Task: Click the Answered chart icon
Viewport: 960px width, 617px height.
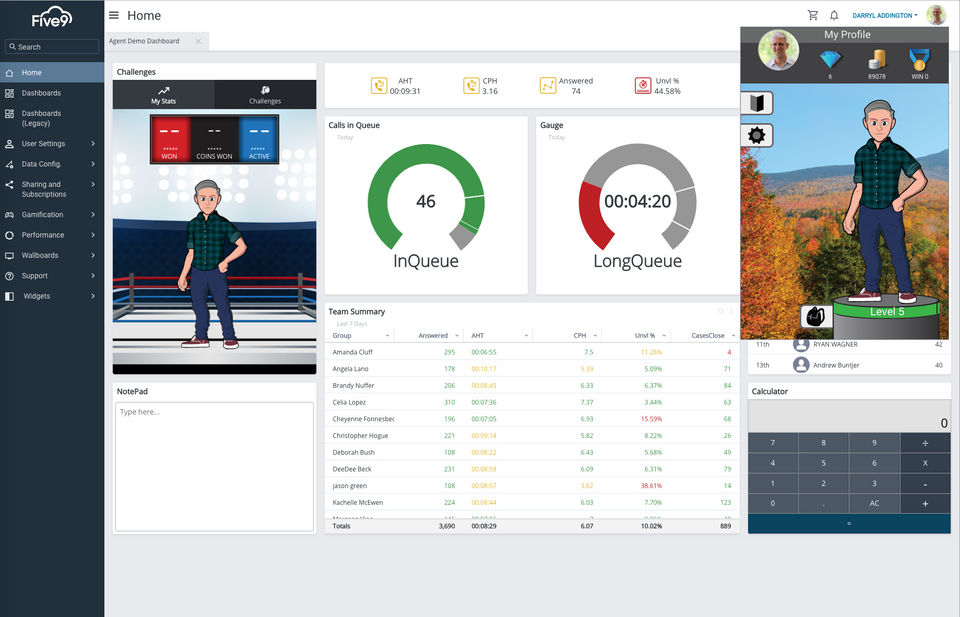Action: pos(547,86)
